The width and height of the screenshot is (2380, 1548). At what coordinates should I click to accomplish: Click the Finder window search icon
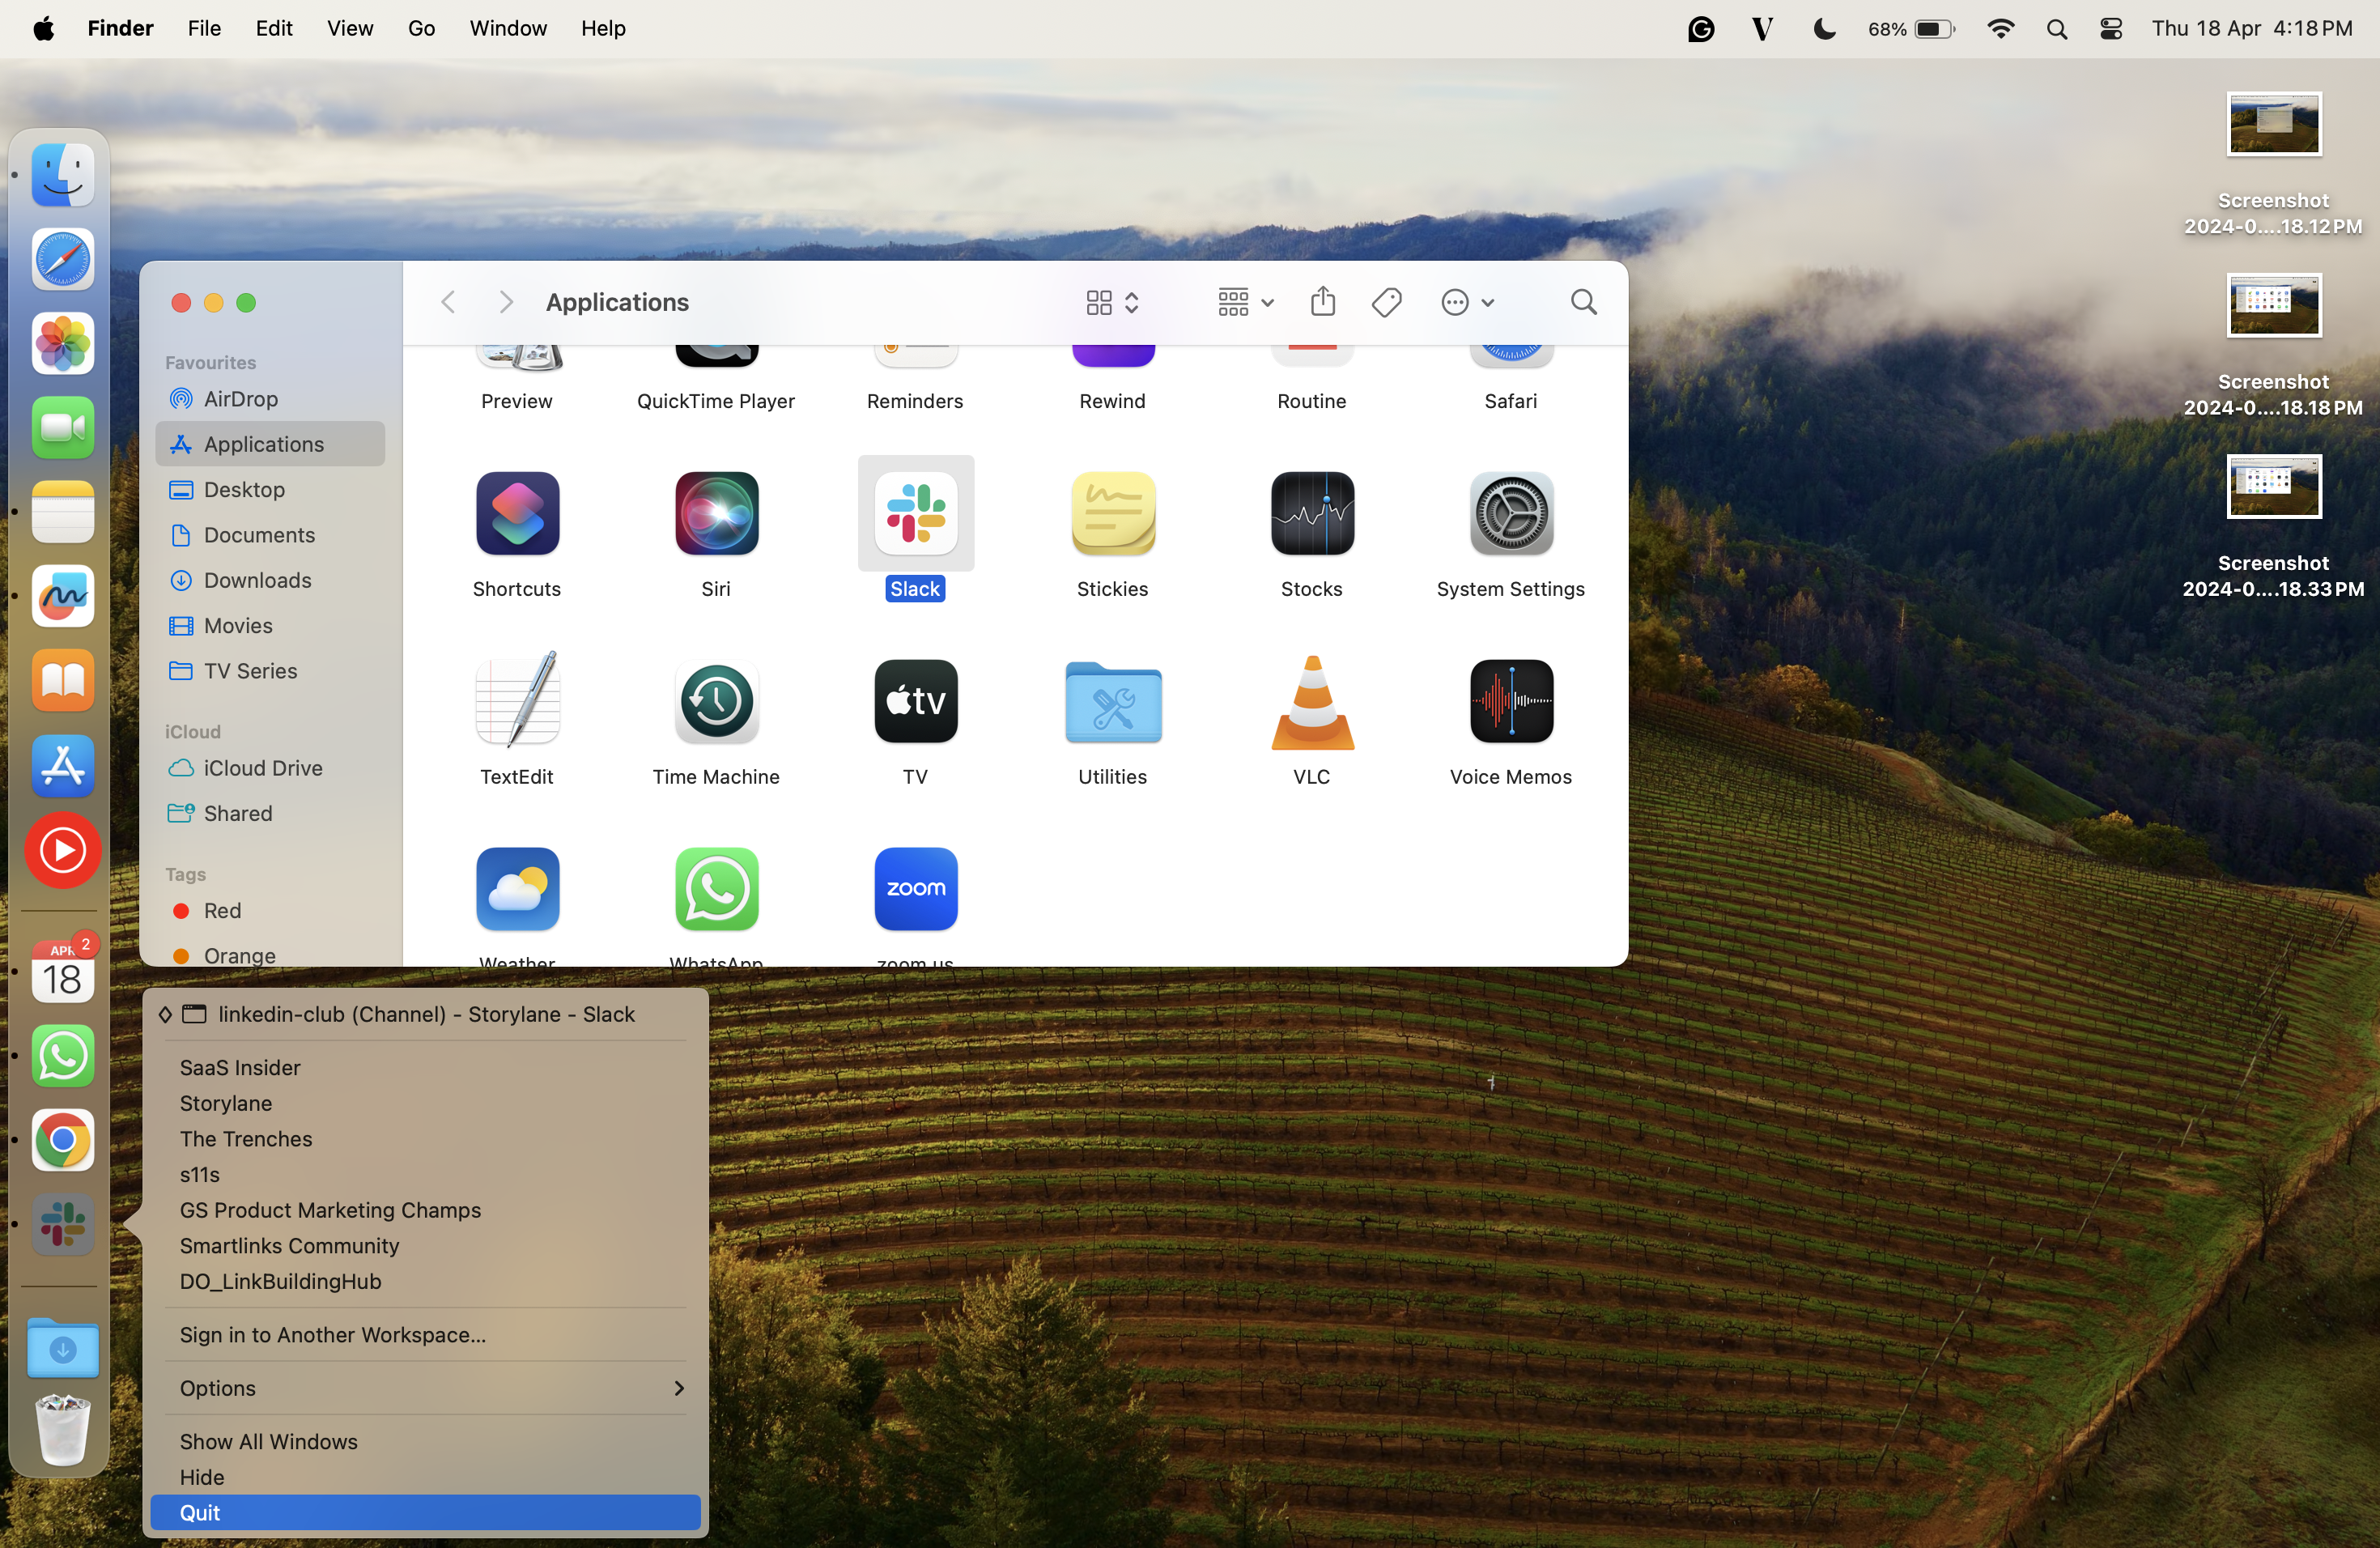tap(1583, 302)
